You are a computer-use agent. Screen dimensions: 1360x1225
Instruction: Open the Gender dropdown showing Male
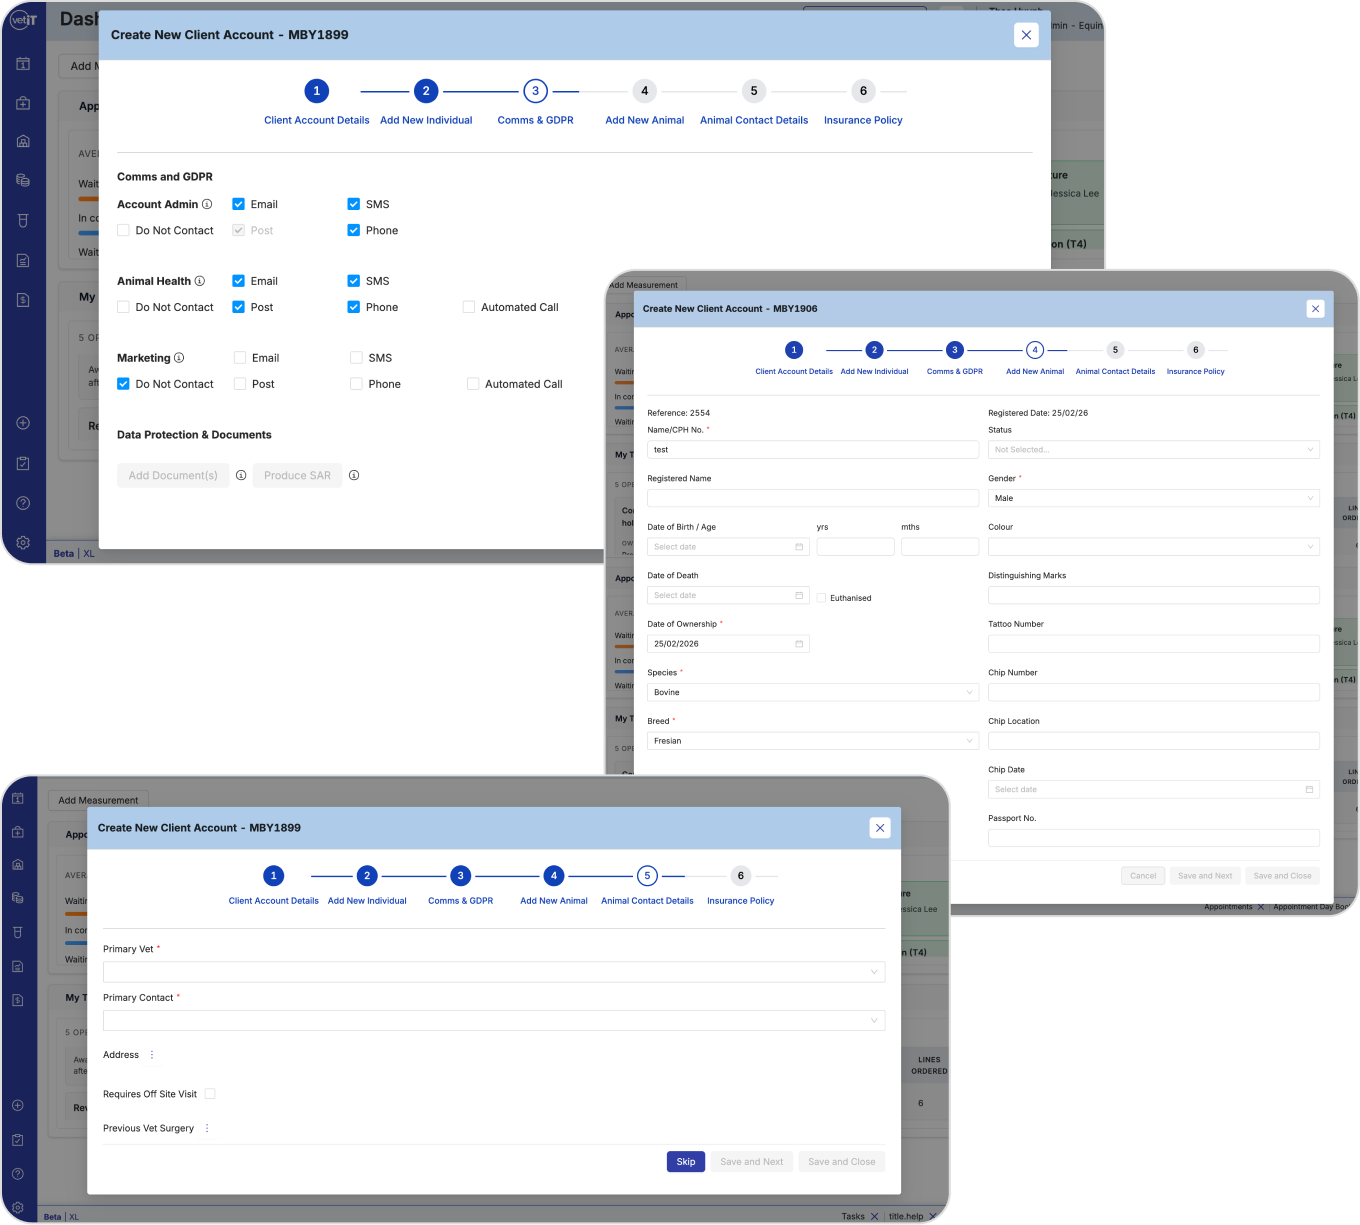click(1154, 498)
